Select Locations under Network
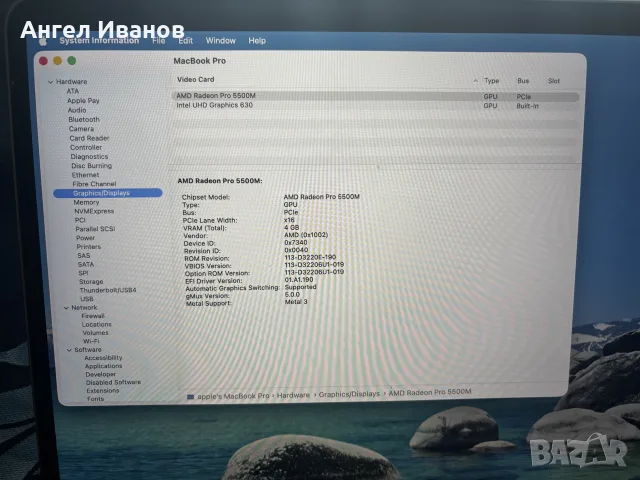 click(x=96, y=324)
